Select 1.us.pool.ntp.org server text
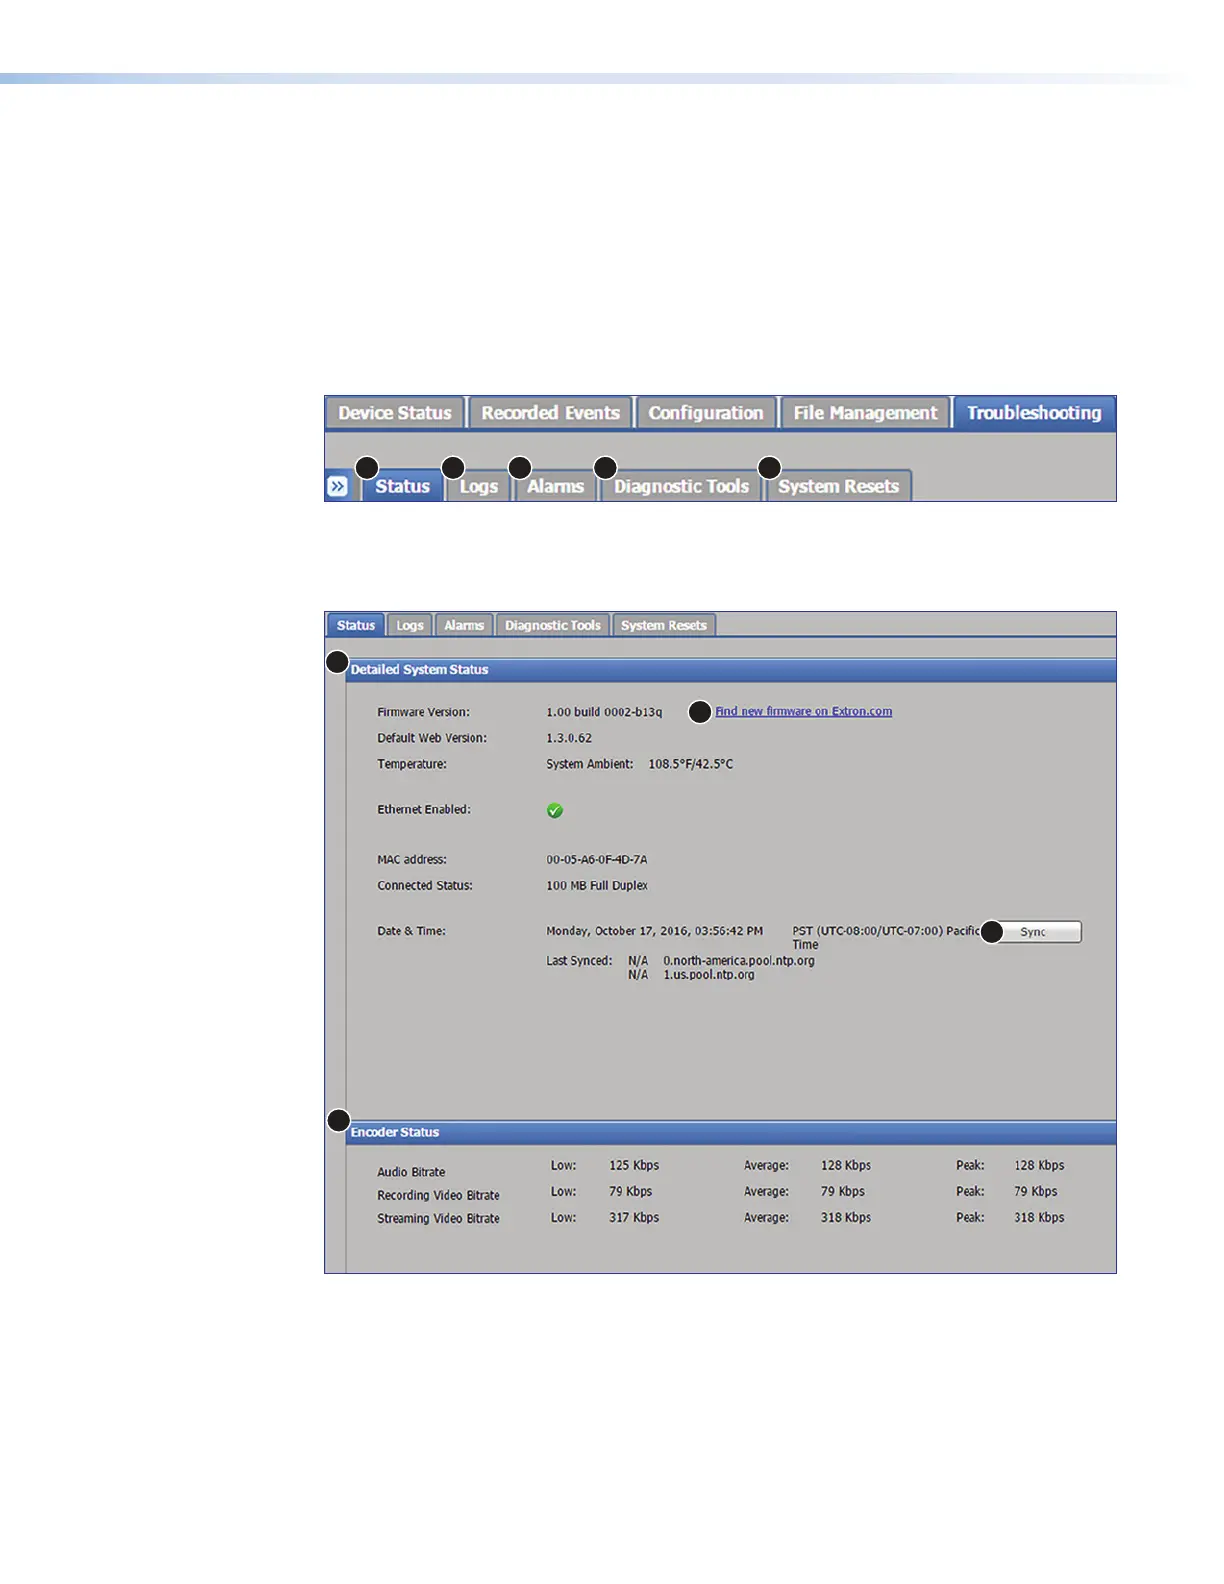The image size is (1224, 1584). tap(709, 975)
